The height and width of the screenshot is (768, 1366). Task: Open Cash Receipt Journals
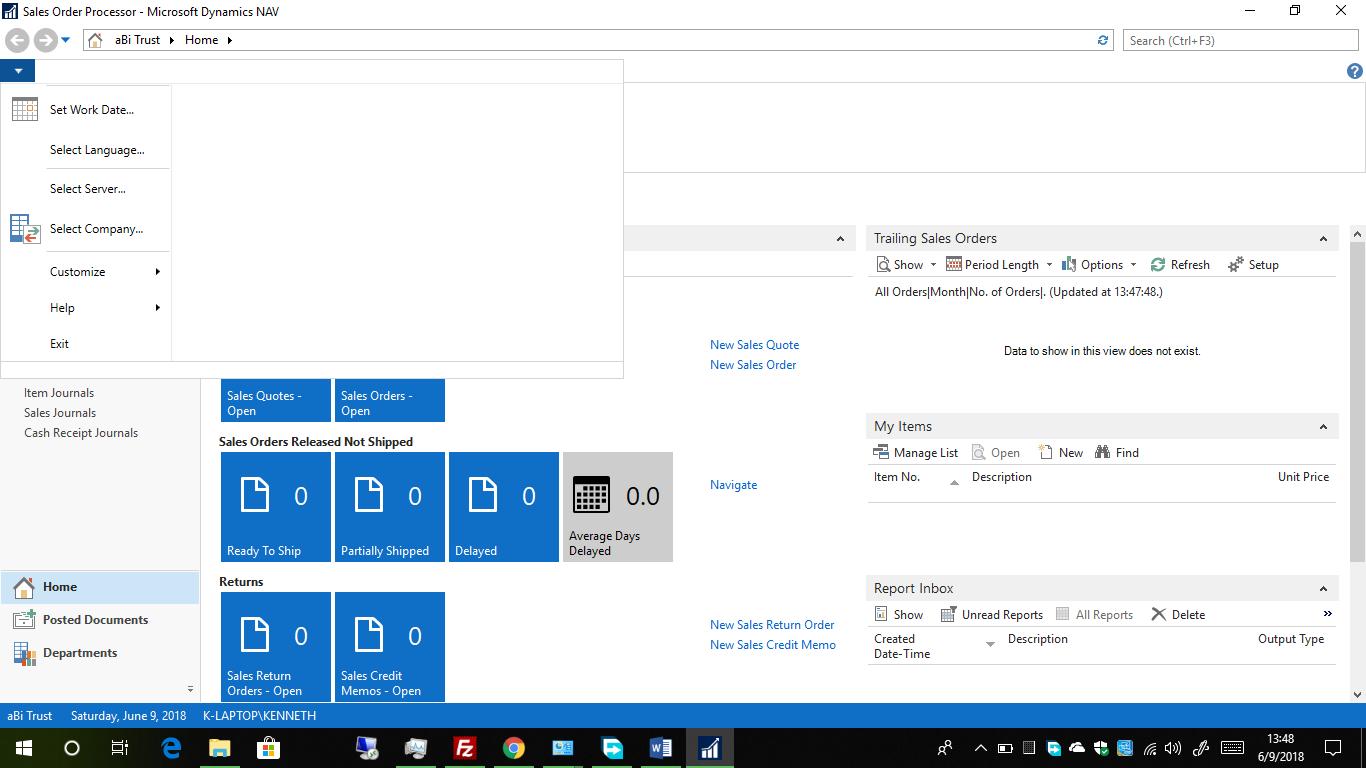[81, 433]
